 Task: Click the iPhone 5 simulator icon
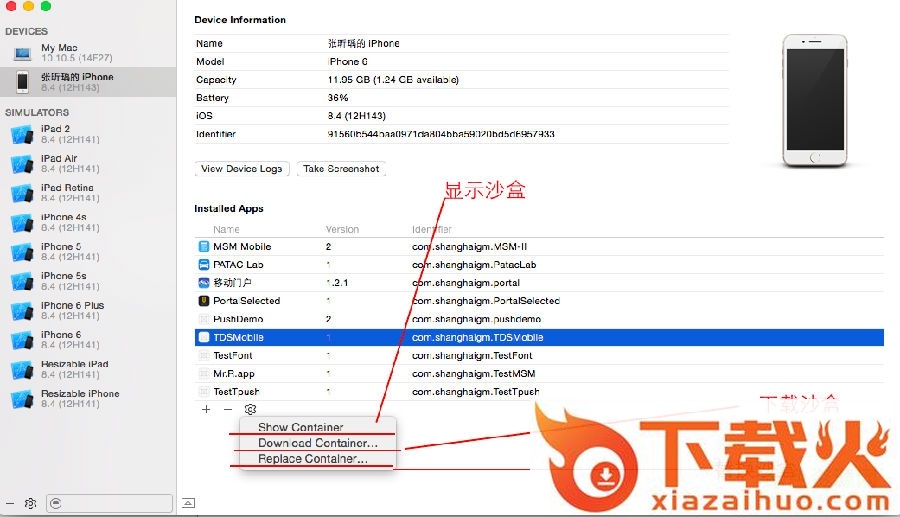pyautogui.click(x=22, y=252)
